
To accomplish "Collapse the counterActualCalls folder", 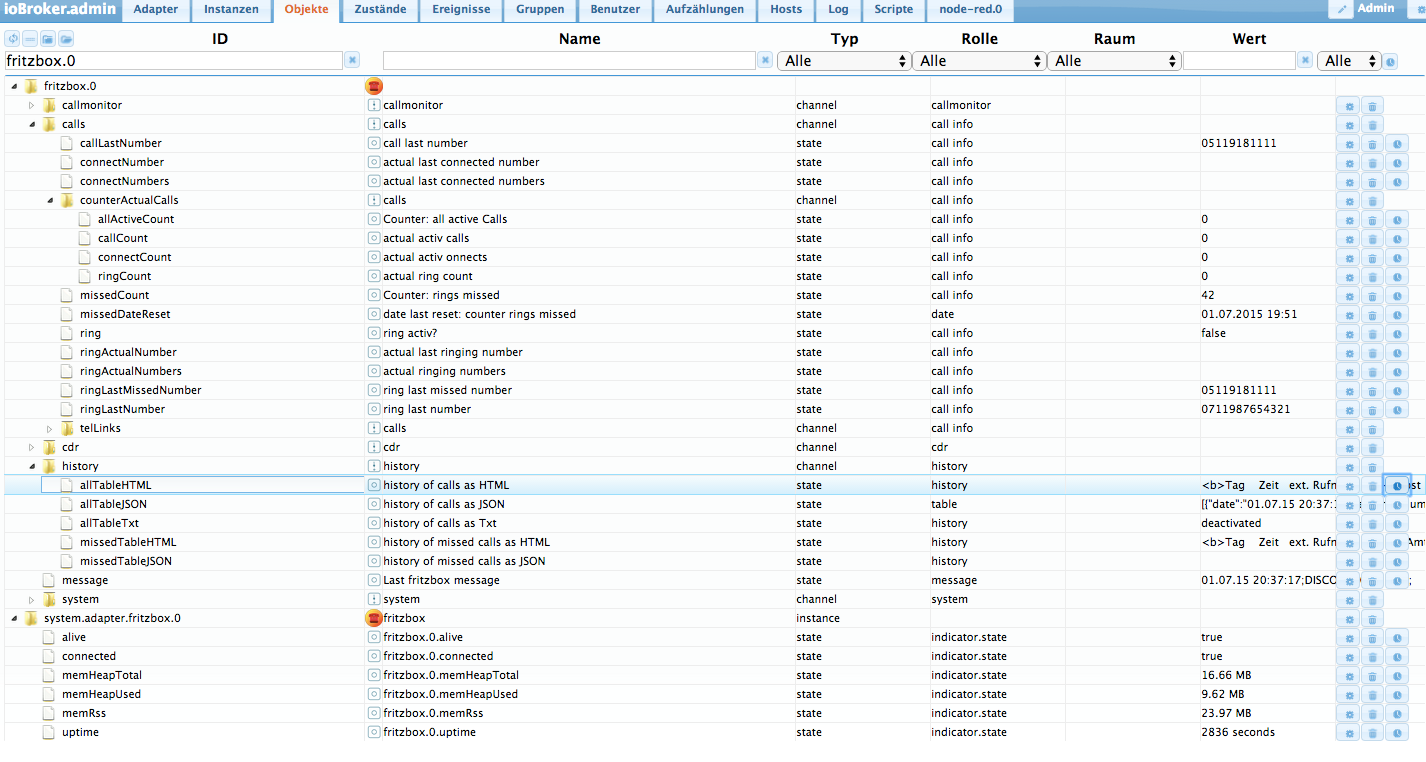I will 49,200.
